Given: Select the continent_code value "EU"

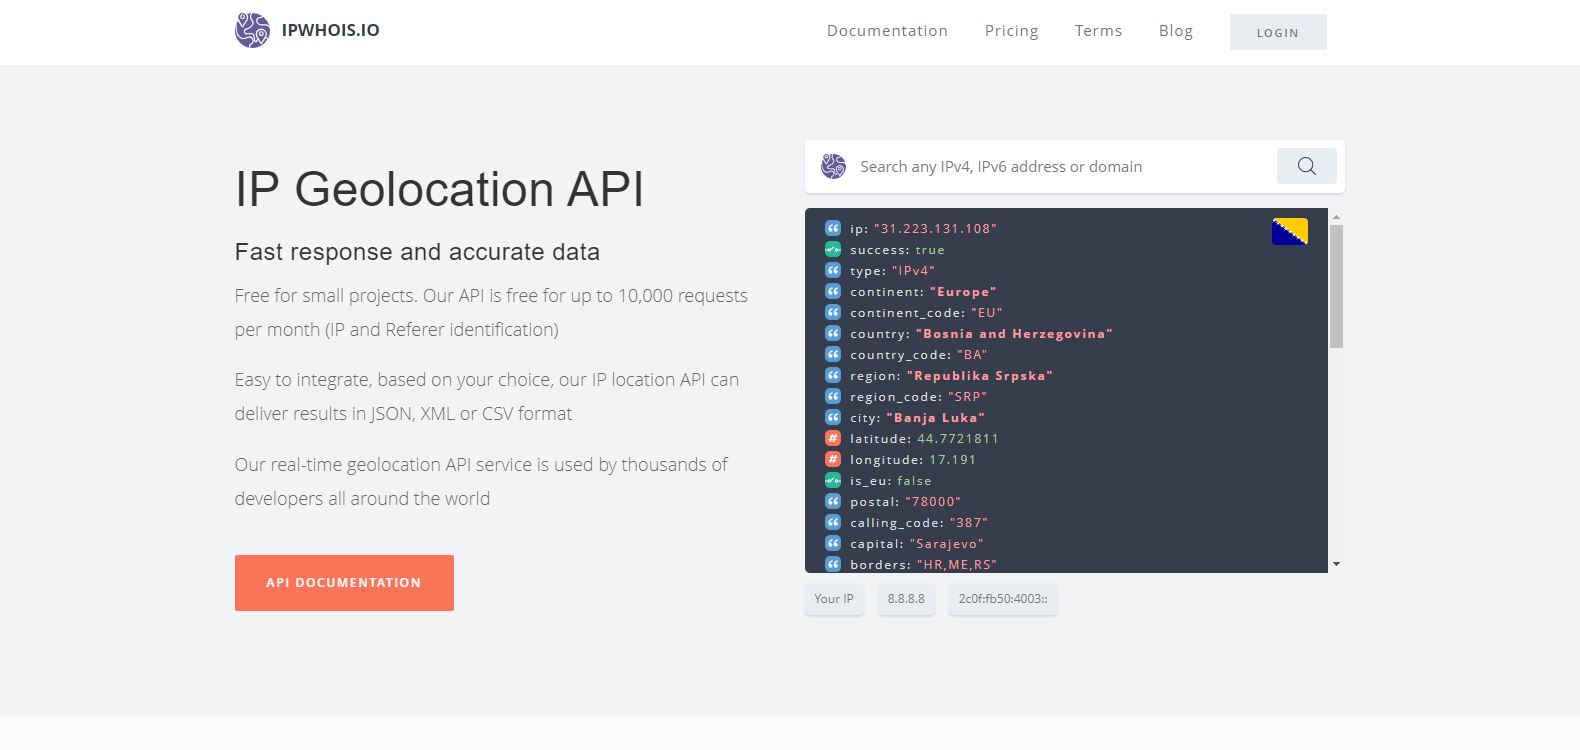Looking at the screenshot, I should coord(987,312).
